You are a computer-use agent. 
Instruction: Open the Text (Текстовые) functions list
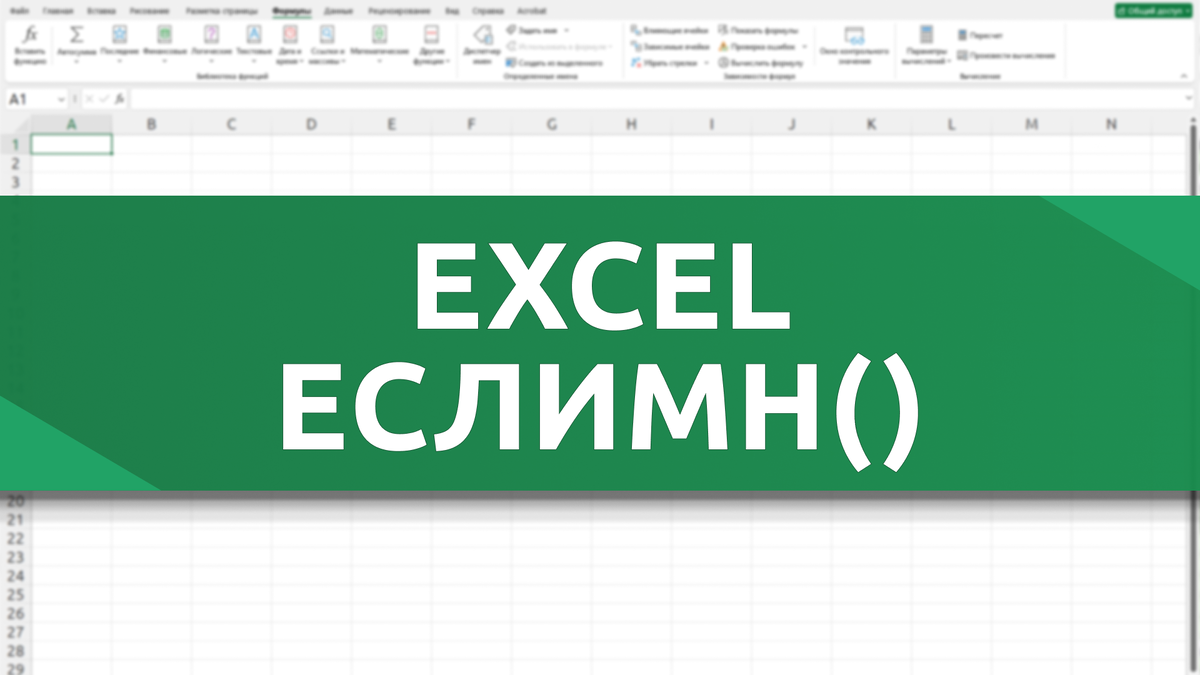[x=254, y=44]
